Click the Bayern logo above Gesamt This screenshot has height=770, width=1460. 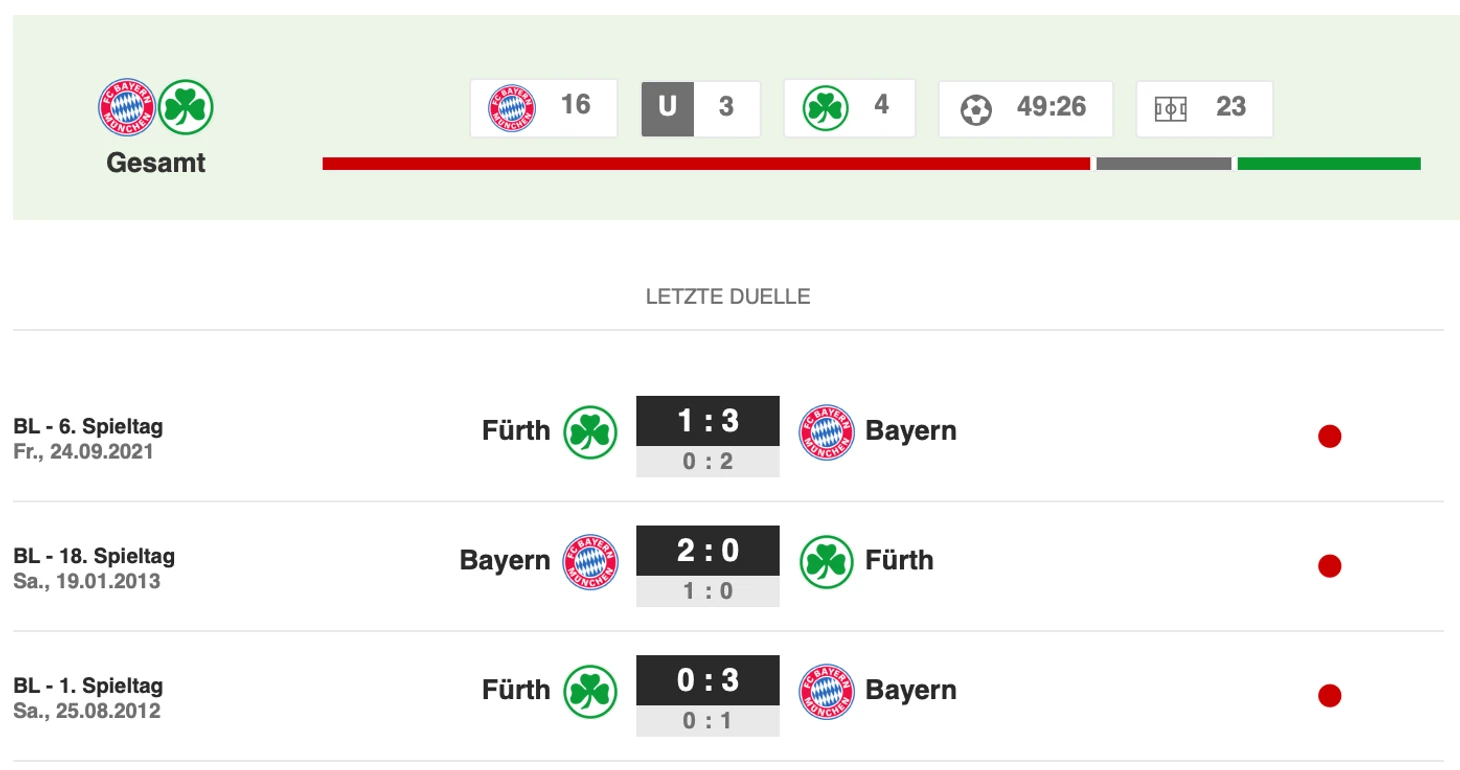point(127,107)
